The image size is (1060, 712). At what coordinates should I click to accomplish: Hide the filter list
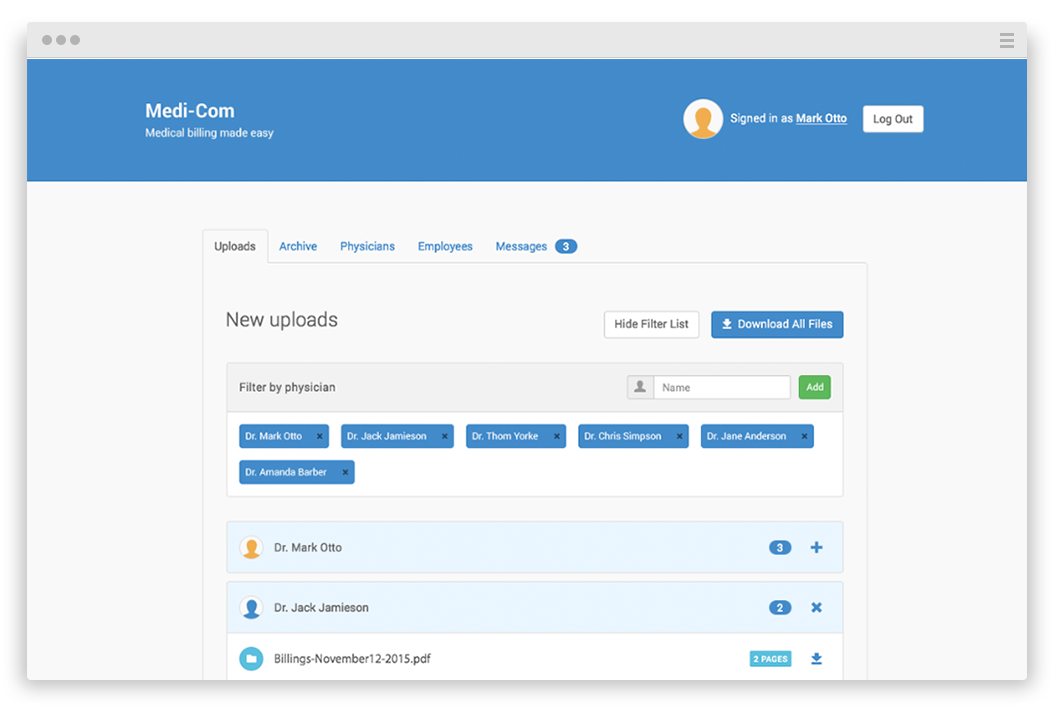coord(651,324)
